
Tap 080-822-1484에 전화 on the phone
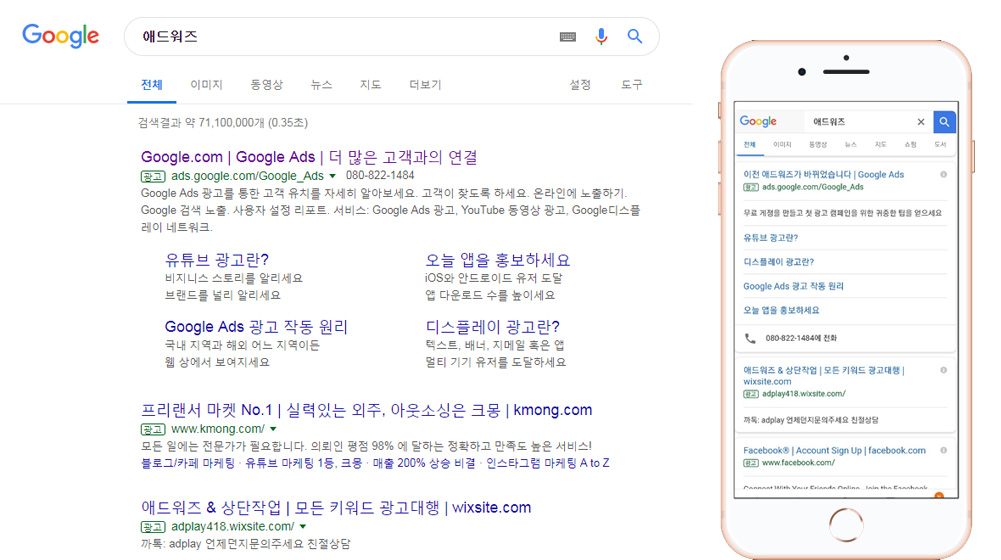(801, 338)
